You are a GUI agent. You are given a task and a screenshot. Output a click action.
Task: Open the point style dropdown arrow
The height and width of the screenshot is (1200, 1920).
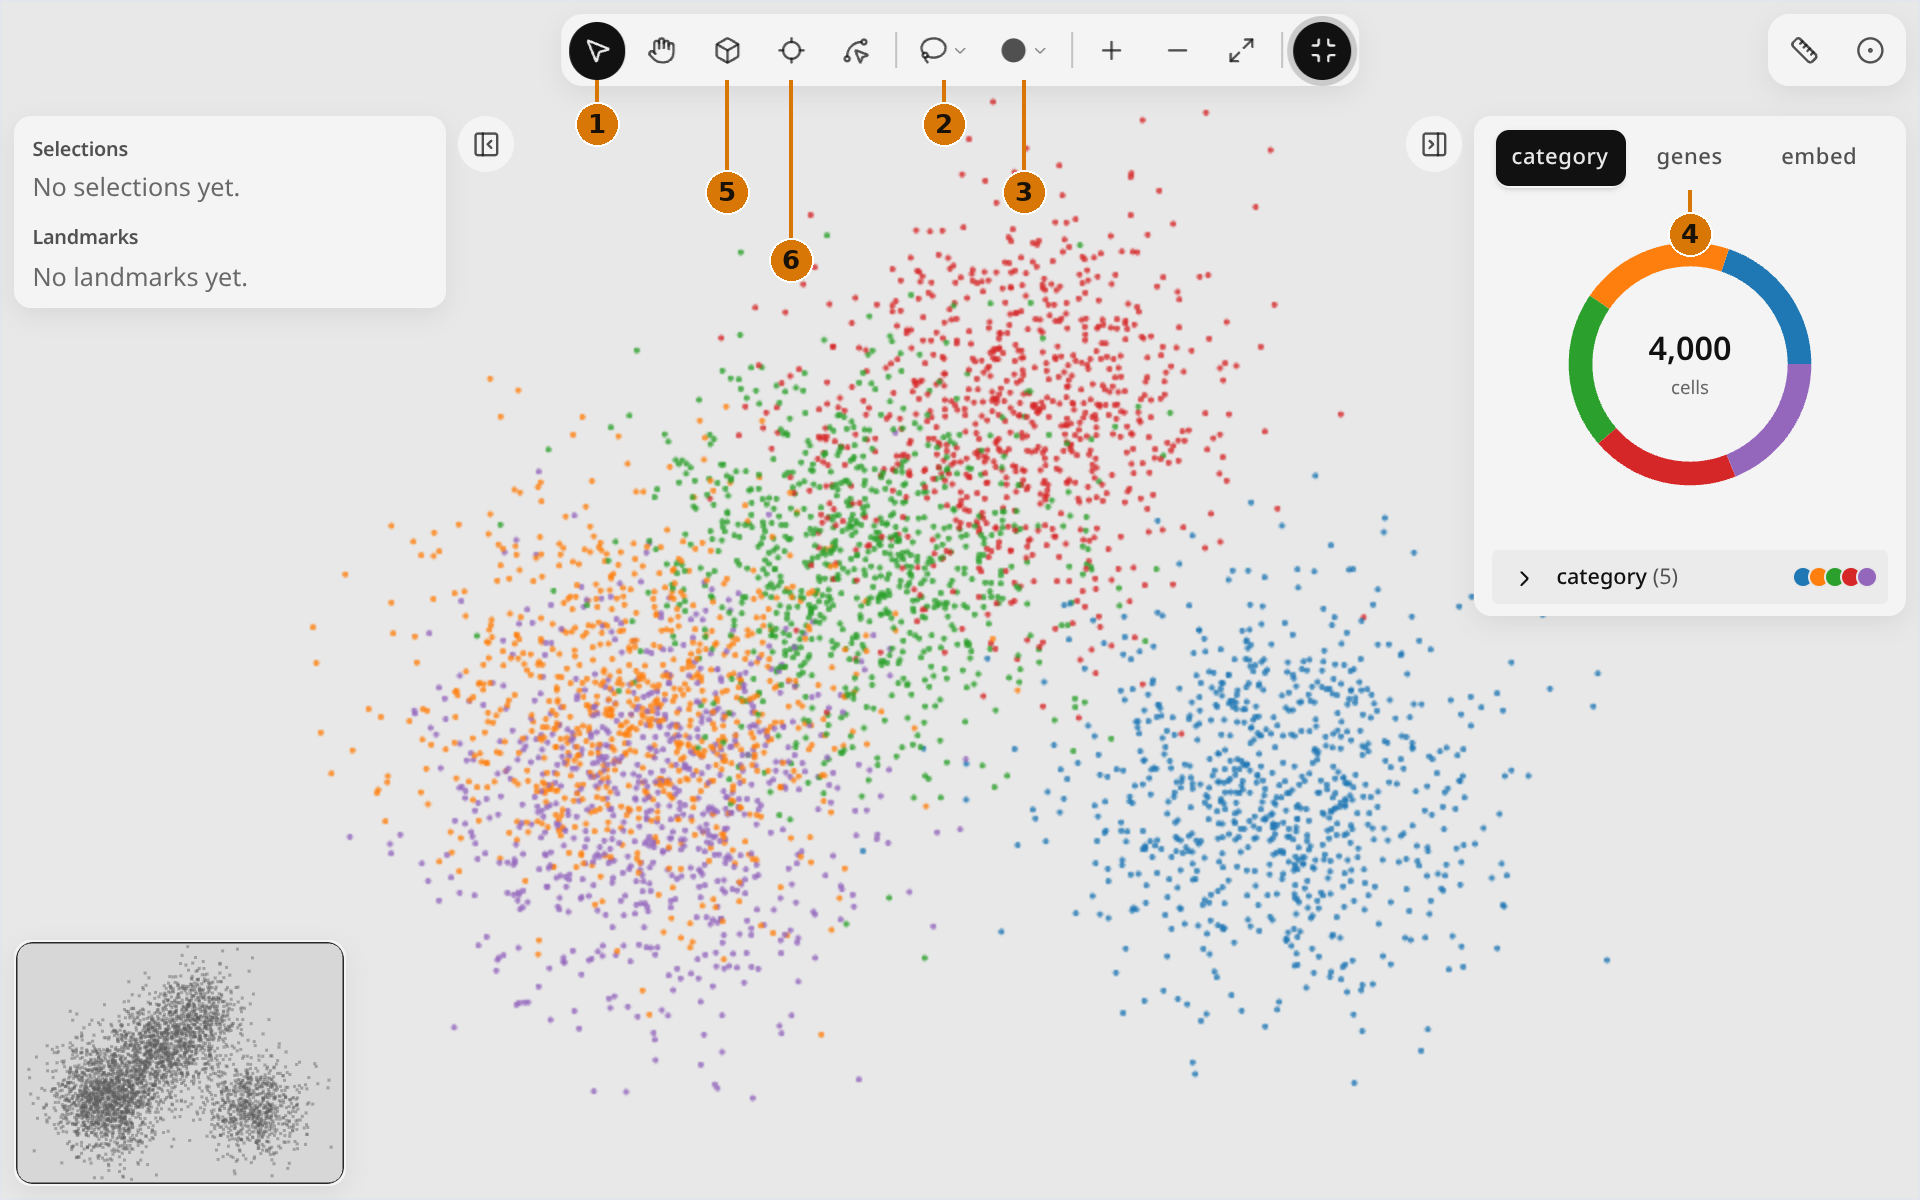(1040, 51)
